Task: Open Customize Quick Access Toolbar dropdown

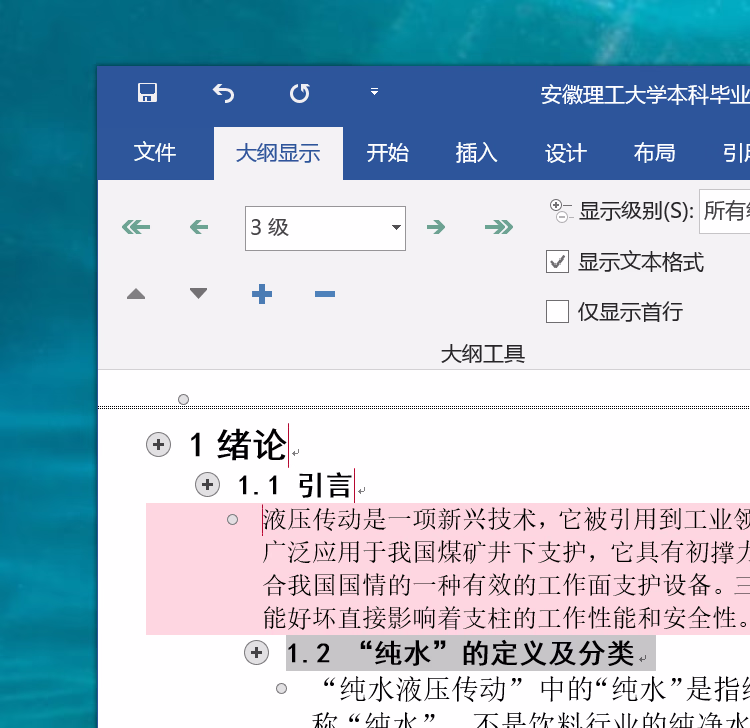Action: [374, 92]
